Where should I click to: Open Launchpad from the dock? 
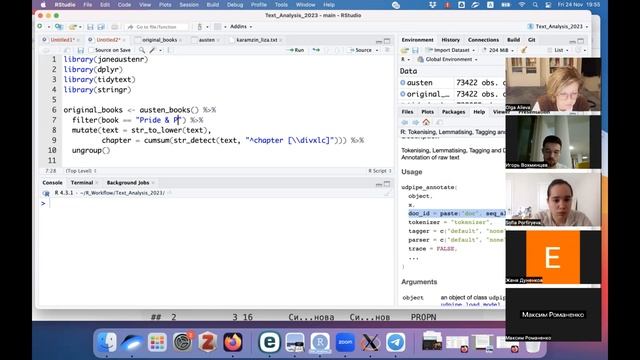click(x=157, y=342)
